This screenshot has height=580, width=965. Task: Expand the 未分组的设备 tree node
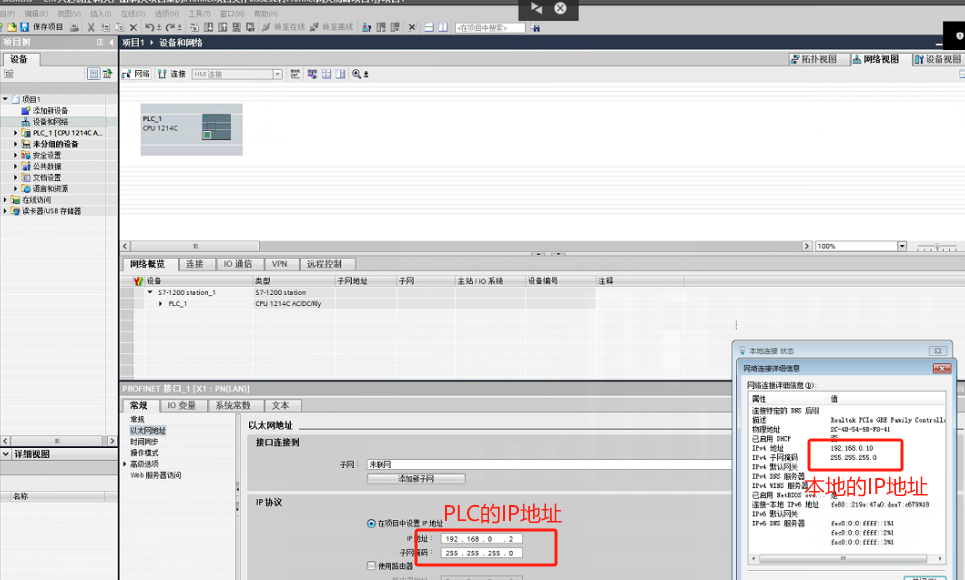16,143
